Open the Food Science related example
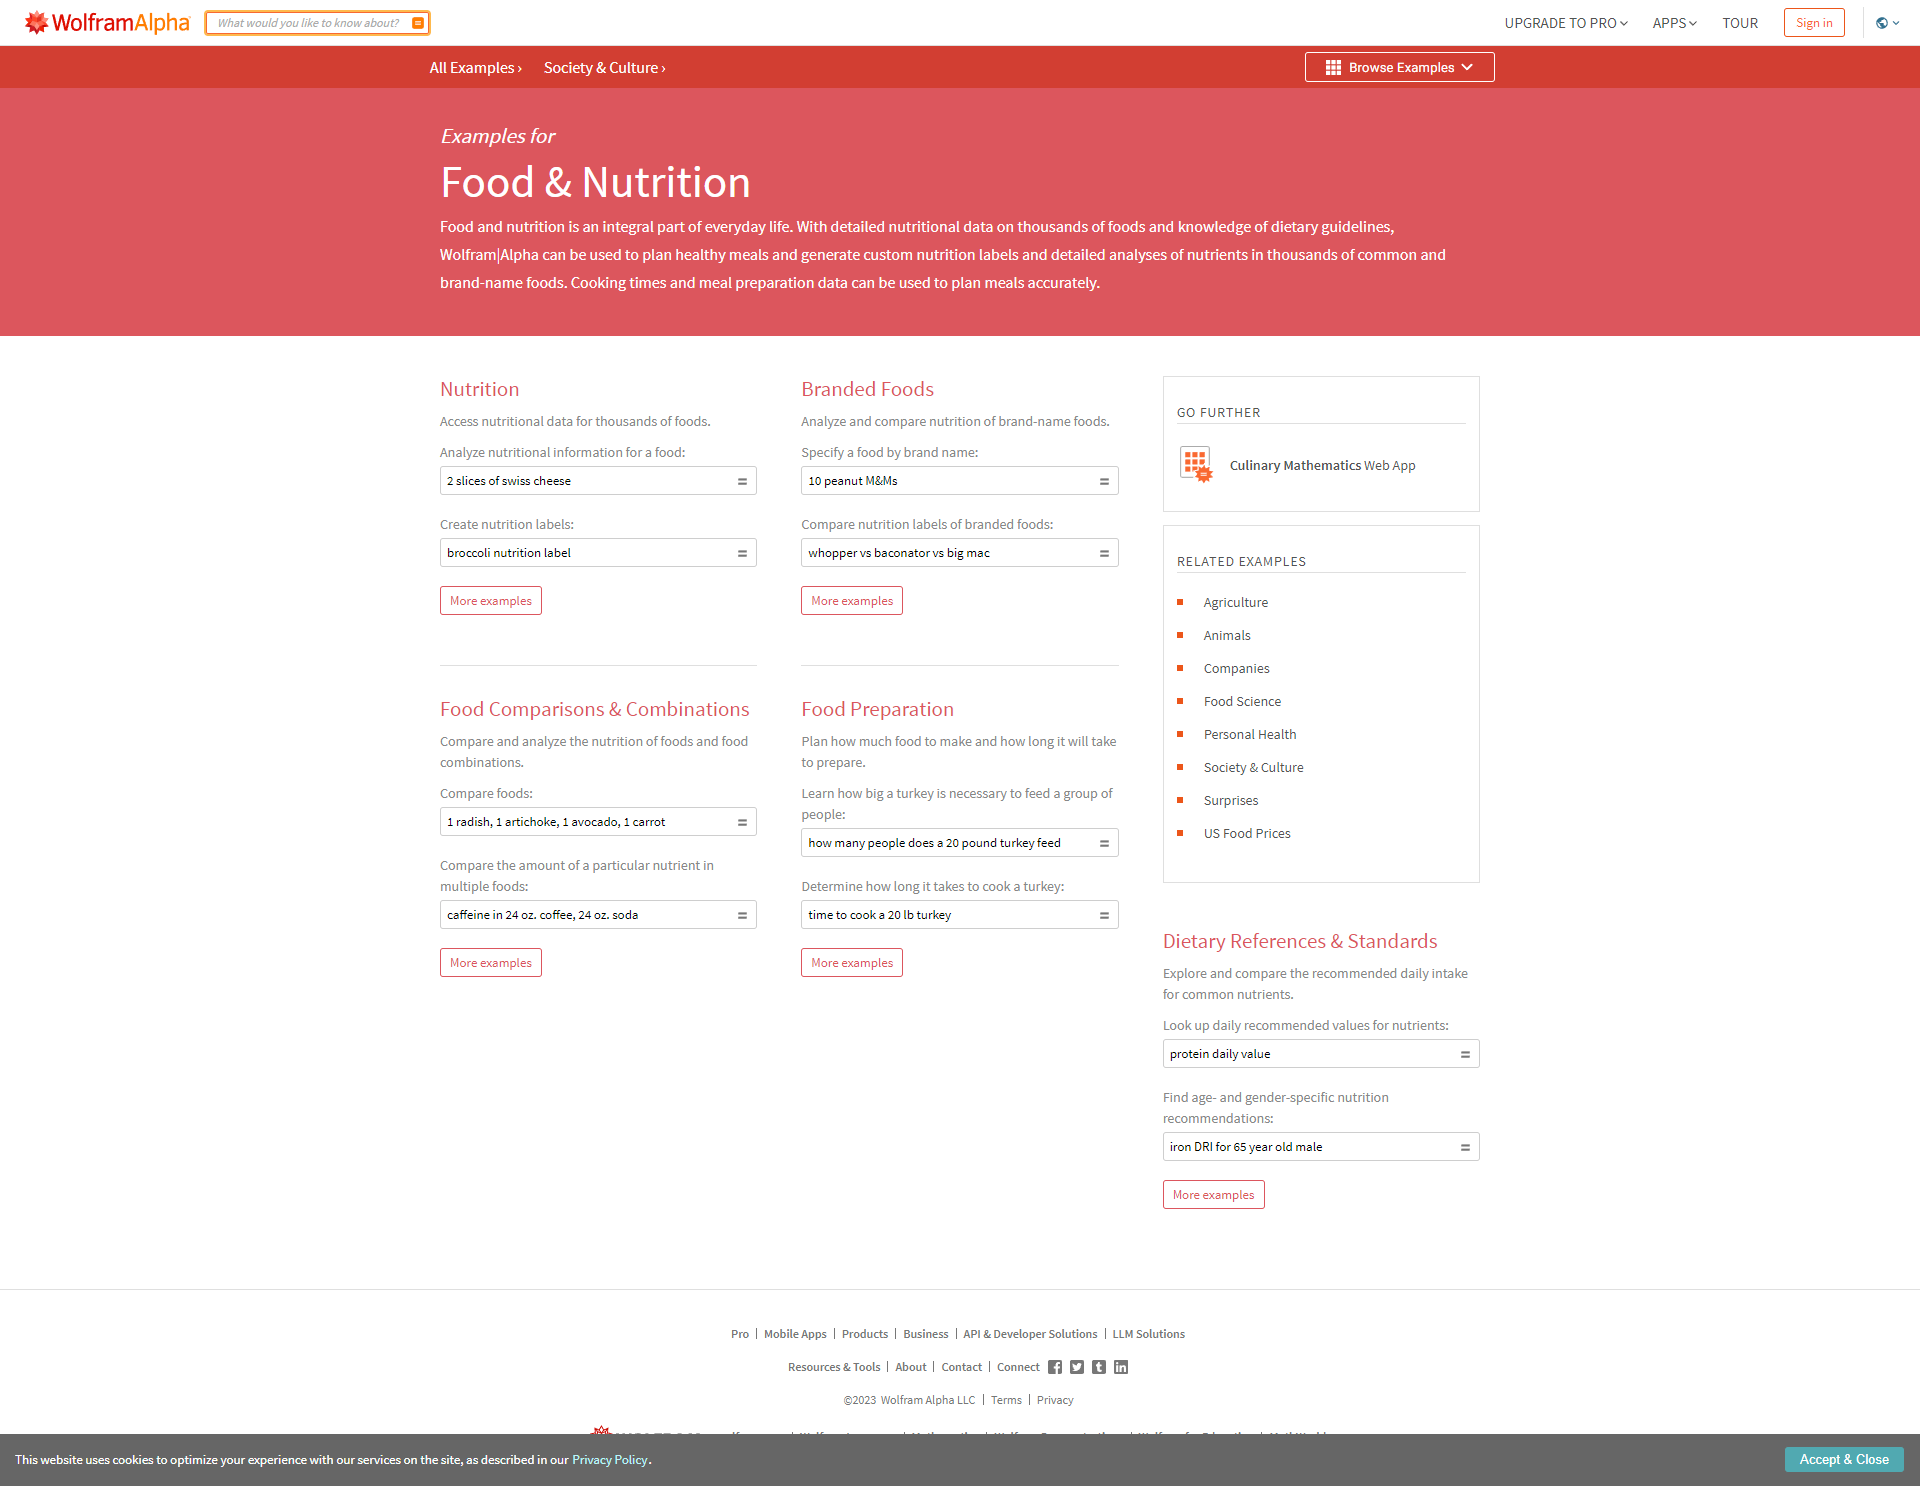The image size is (1920, 1486). [1242, 701]
